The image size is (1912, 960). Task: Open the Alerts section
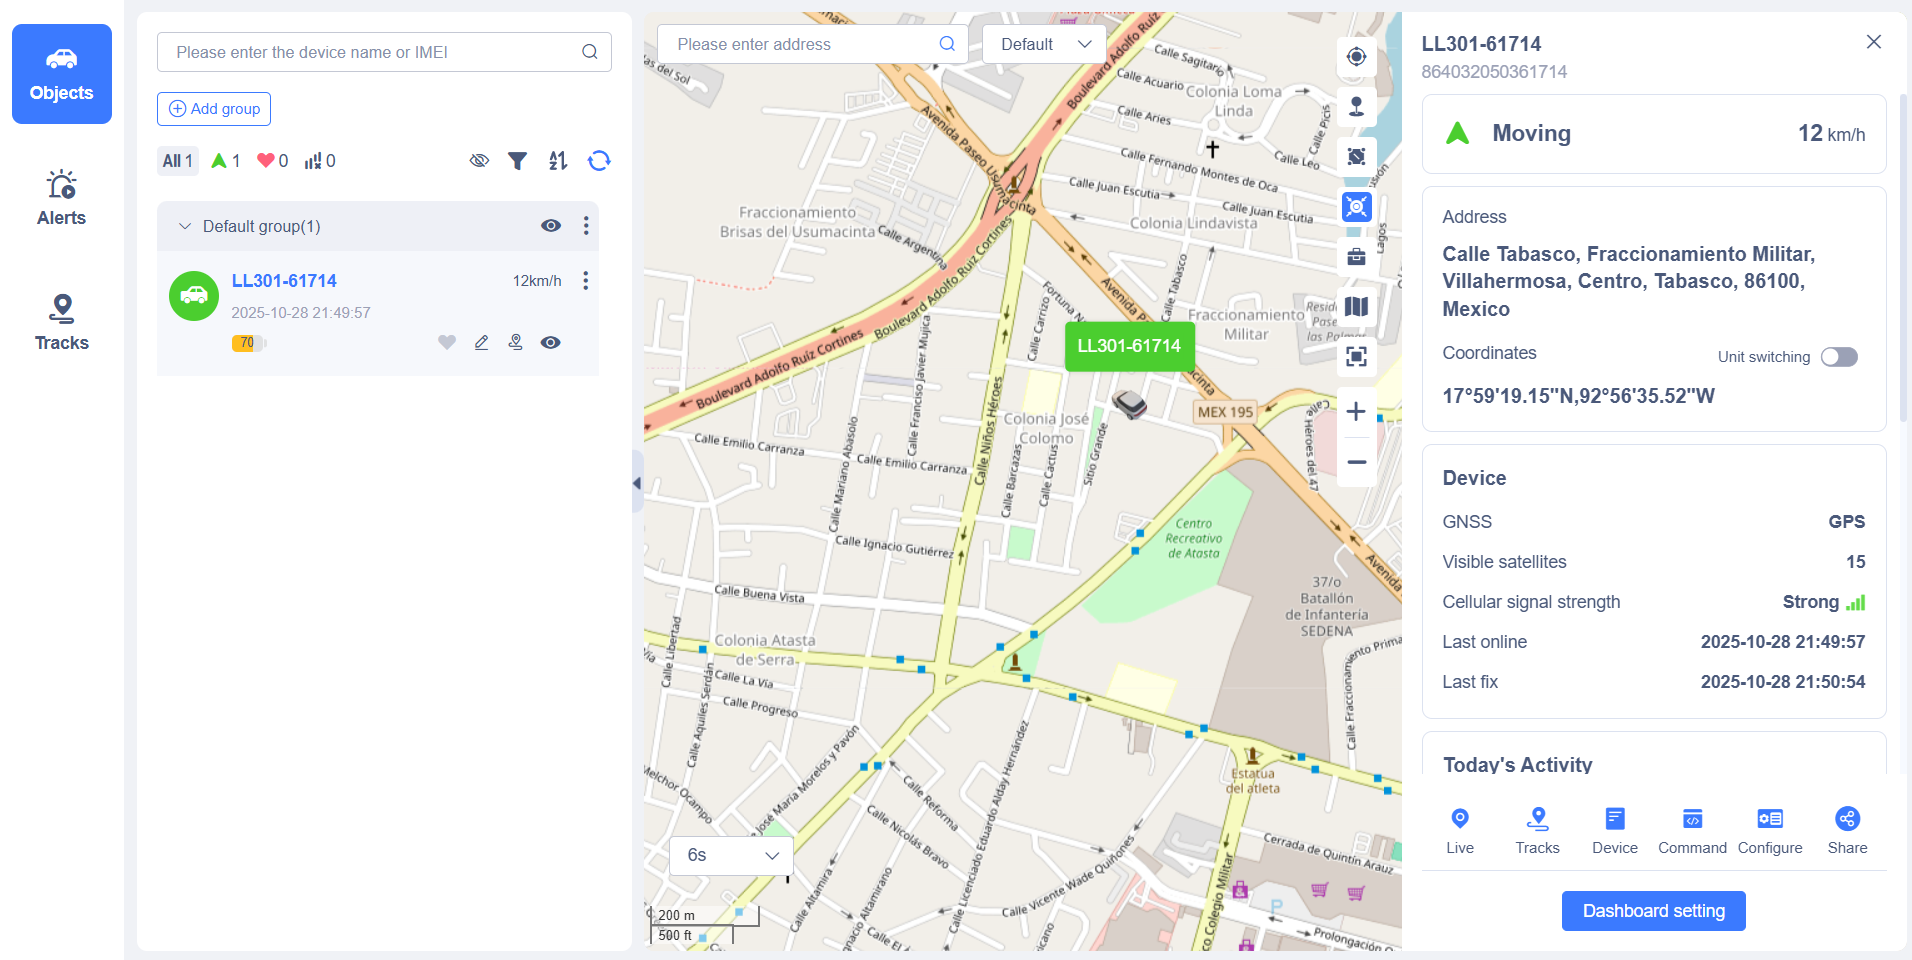[x=62, y=198]
